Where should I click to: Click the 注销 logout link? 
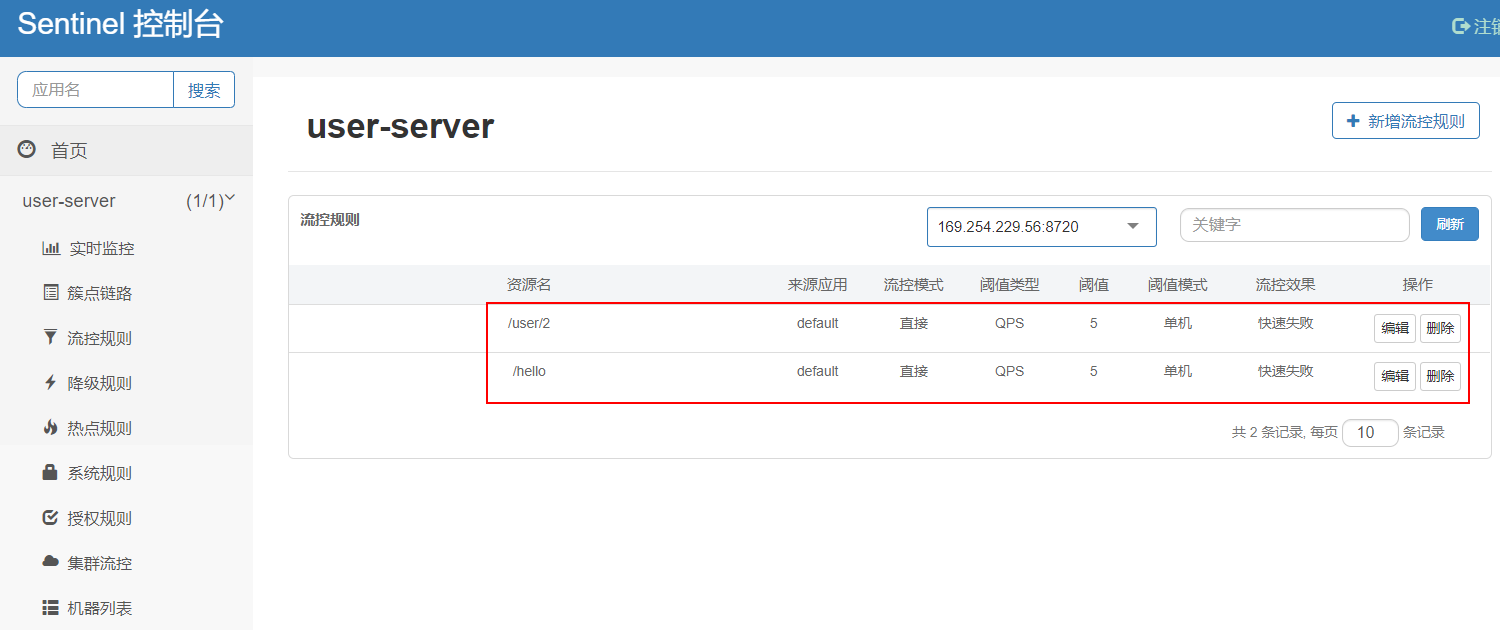coord(1476,26)
